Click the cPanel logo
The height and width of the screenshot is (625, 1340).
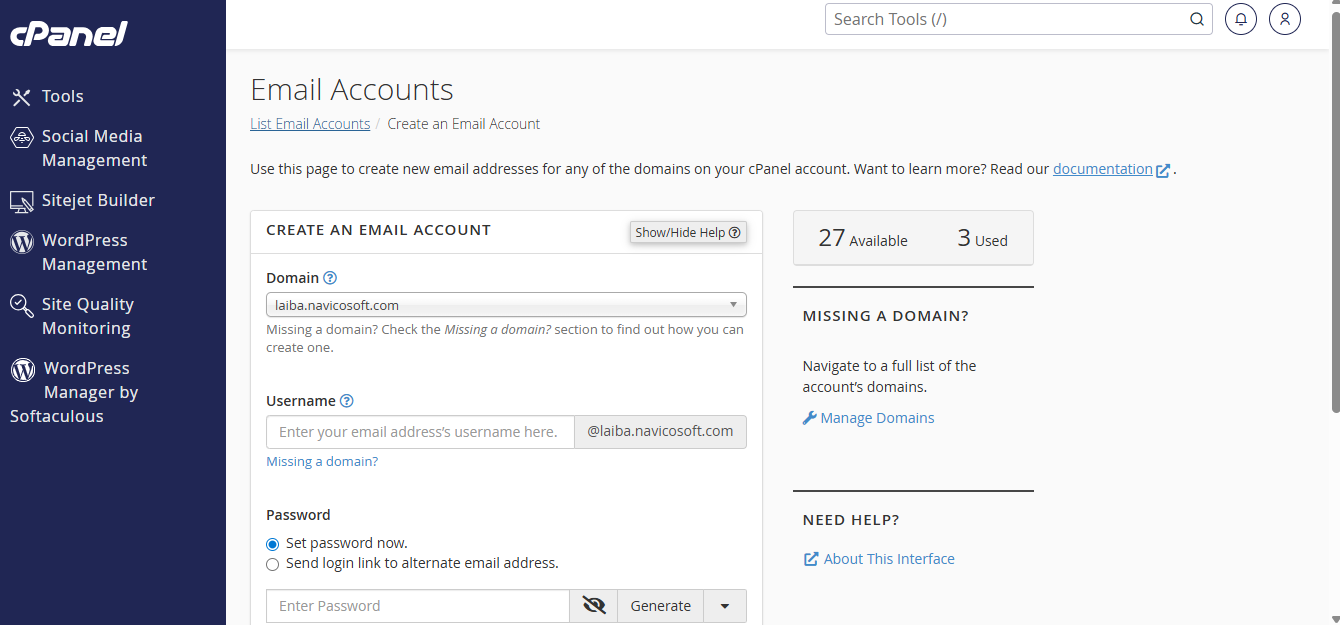pyautogui.click(x=69, y=34)
